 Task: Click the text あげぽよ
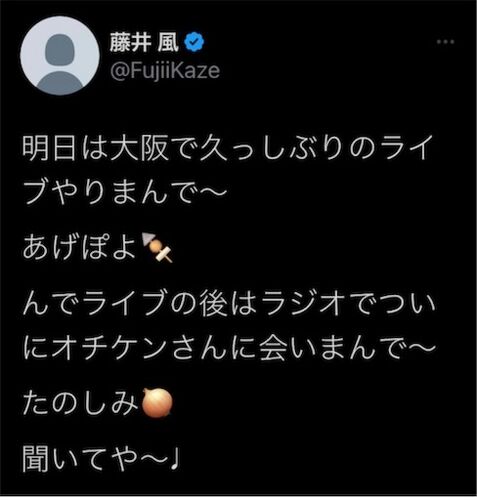coord(80,247)
